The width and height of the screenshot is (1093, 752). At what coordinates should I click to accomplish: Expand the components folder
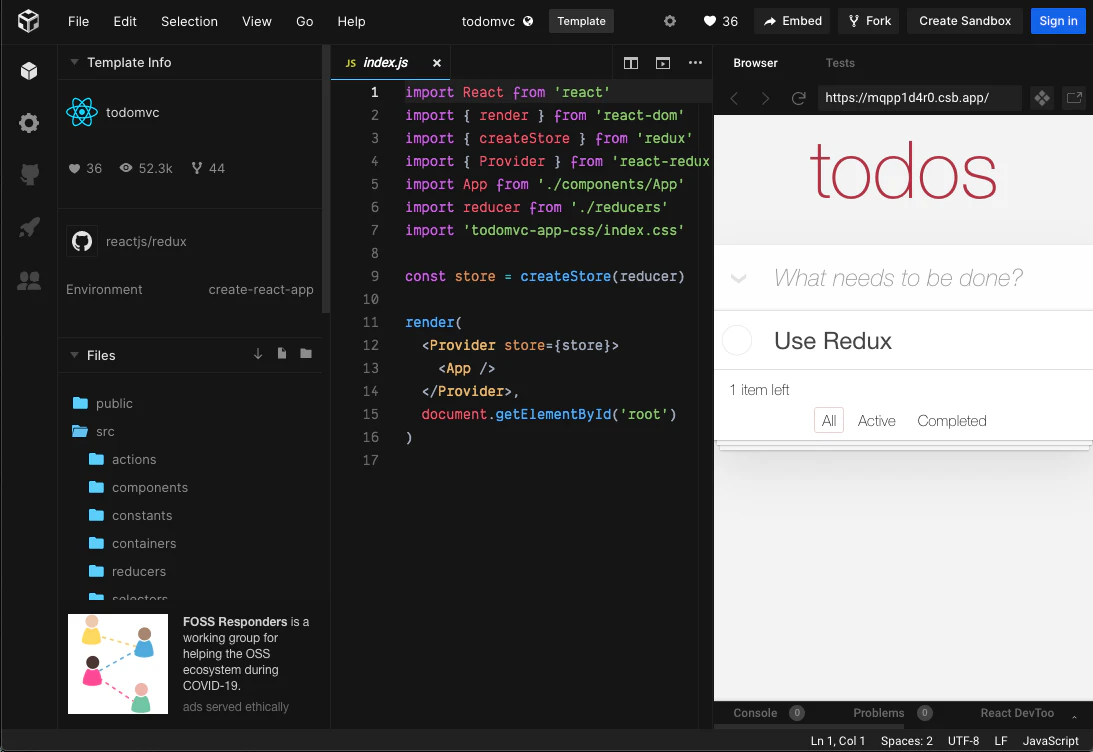(x=139, y=487)
